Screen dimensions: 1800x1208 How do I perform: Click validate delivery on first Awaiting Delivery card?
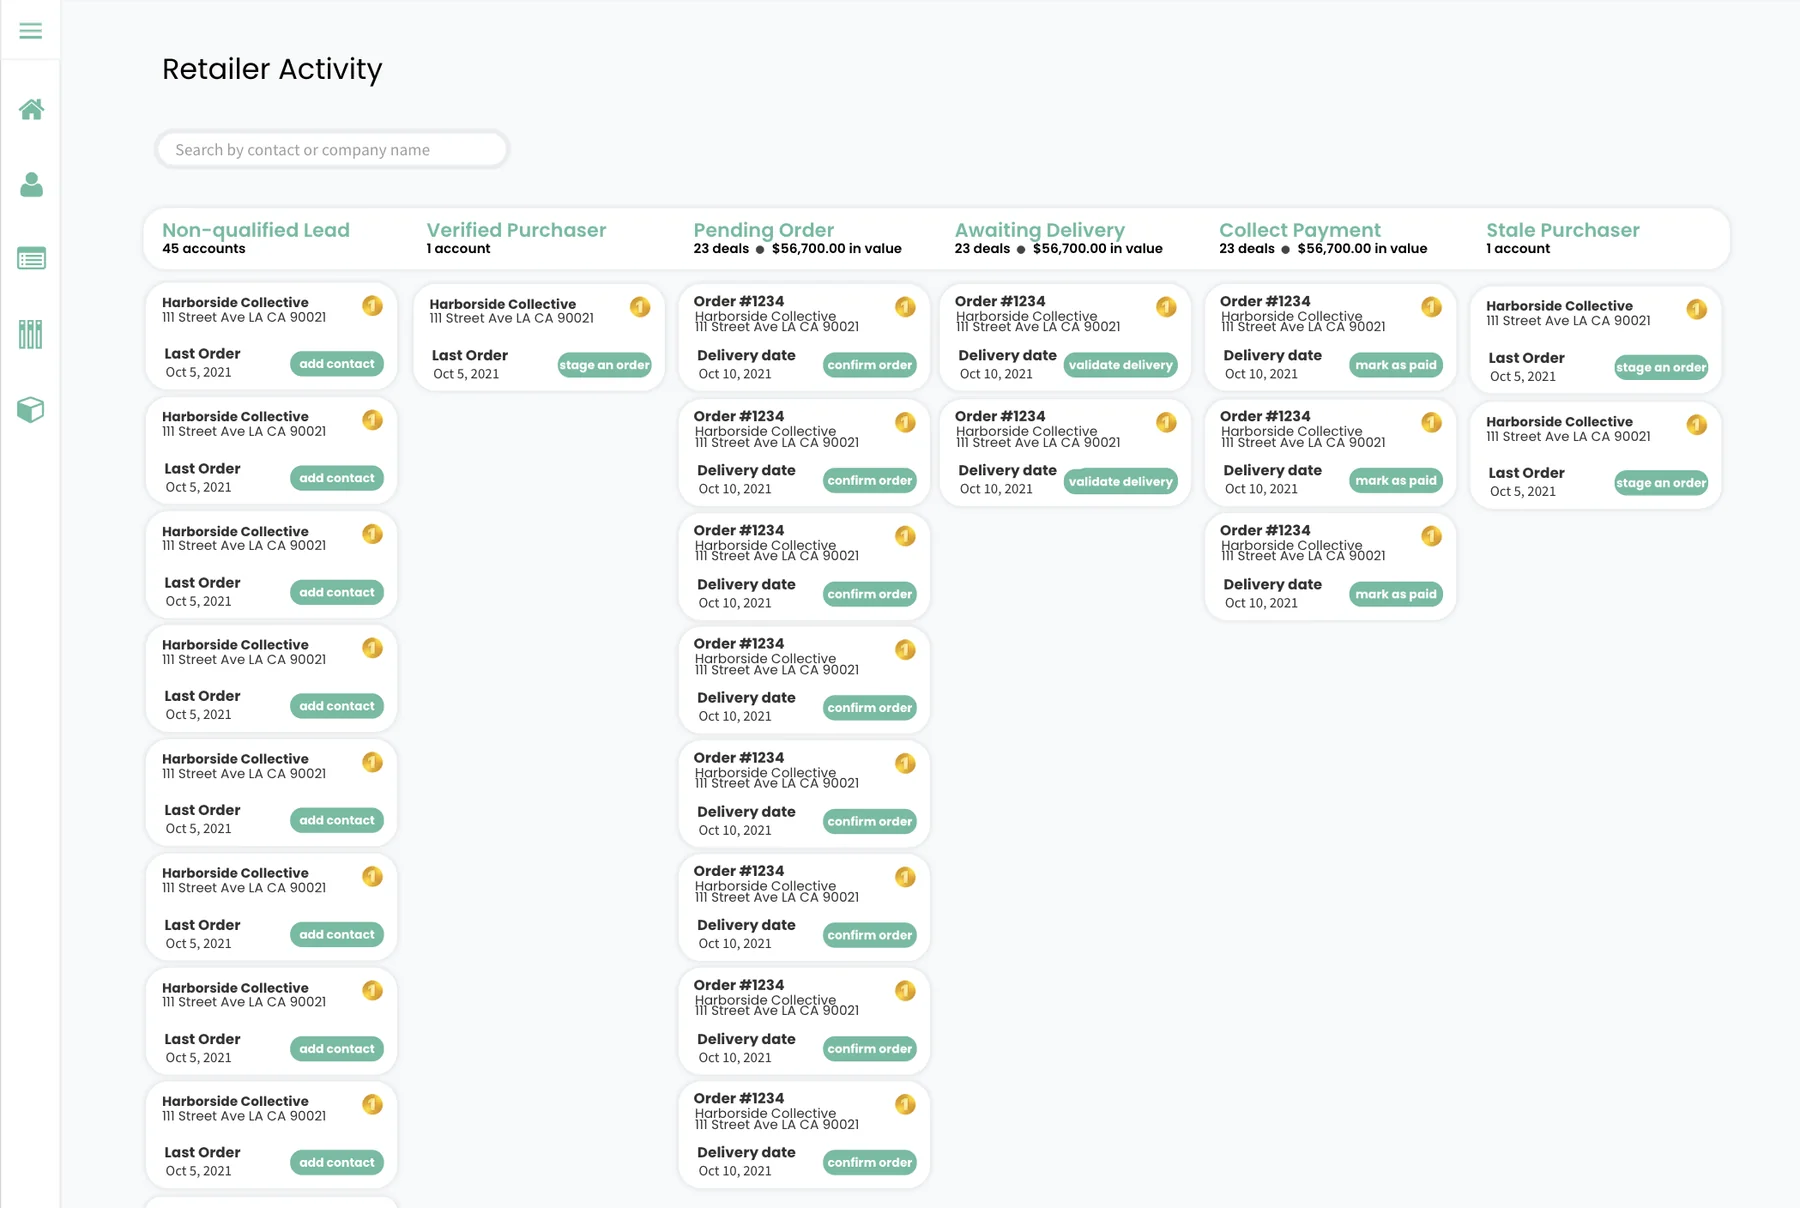[1120, 365]
